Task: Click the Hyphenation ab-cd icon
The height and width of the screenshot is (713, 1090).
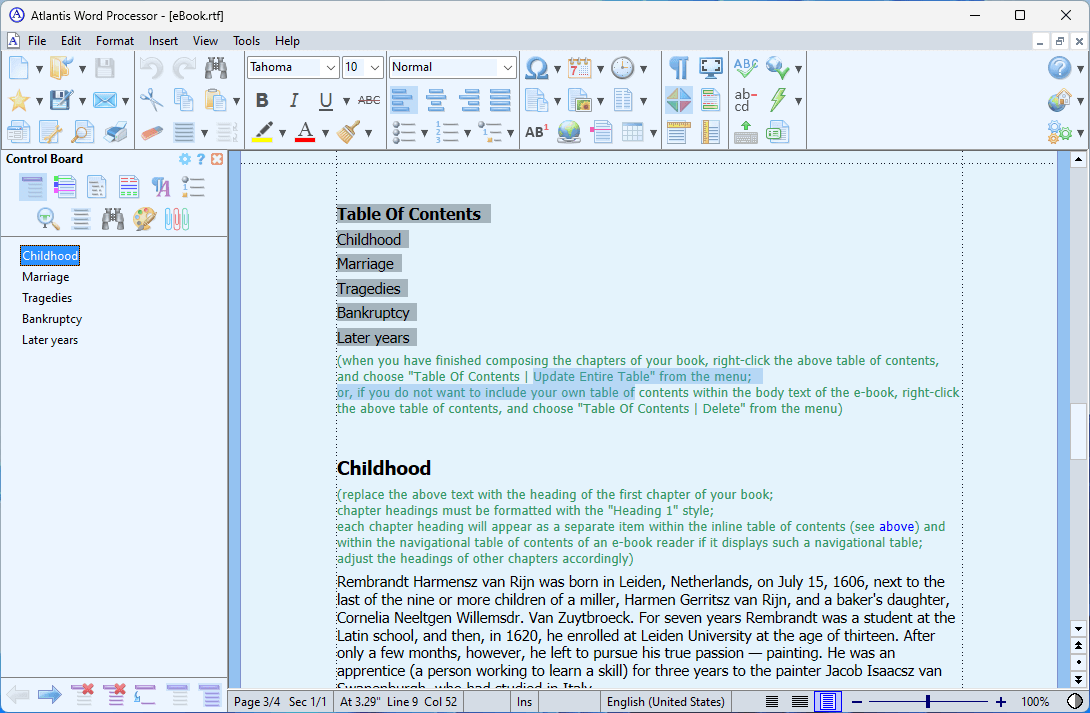Action: pyautogui.click(x=745, y=100)
